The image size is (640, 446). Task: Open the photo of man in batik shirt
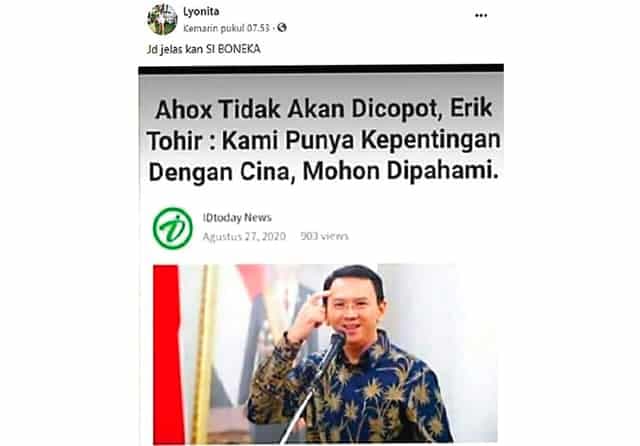(325, 354)
